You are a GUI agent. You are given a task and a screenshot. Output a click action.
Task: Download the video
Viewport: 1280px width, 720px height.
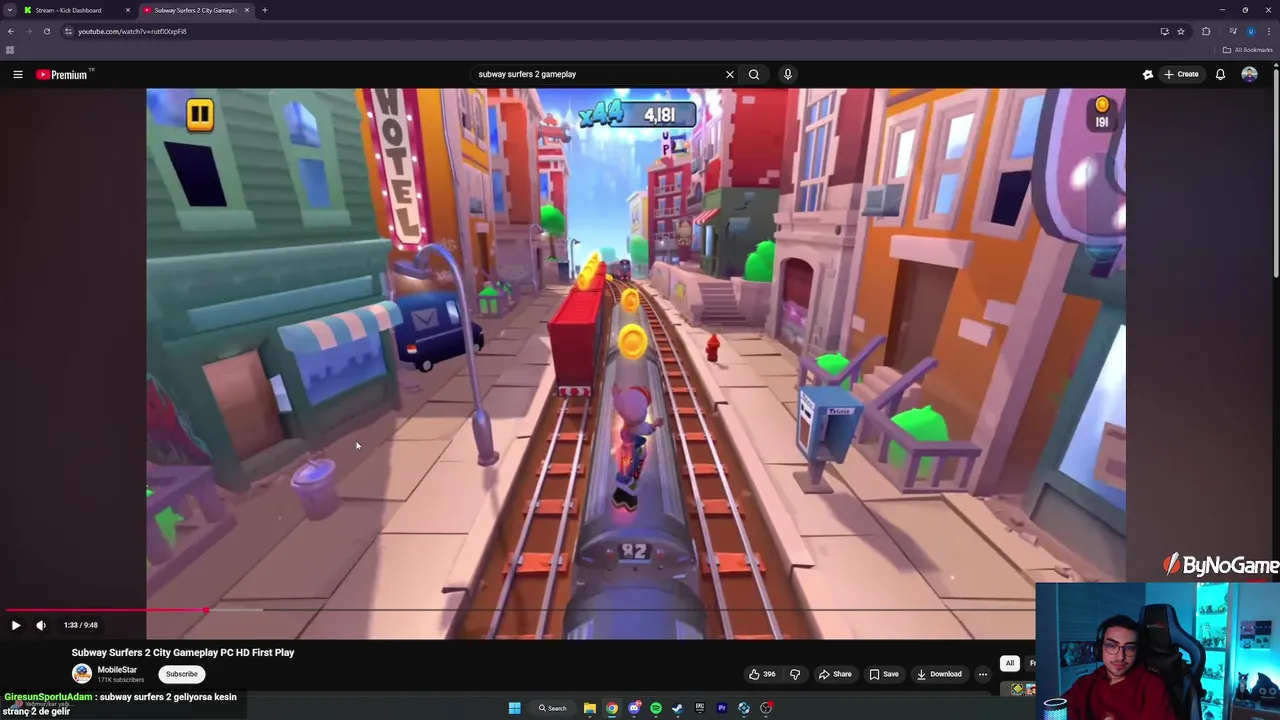[x=939, y=674]
